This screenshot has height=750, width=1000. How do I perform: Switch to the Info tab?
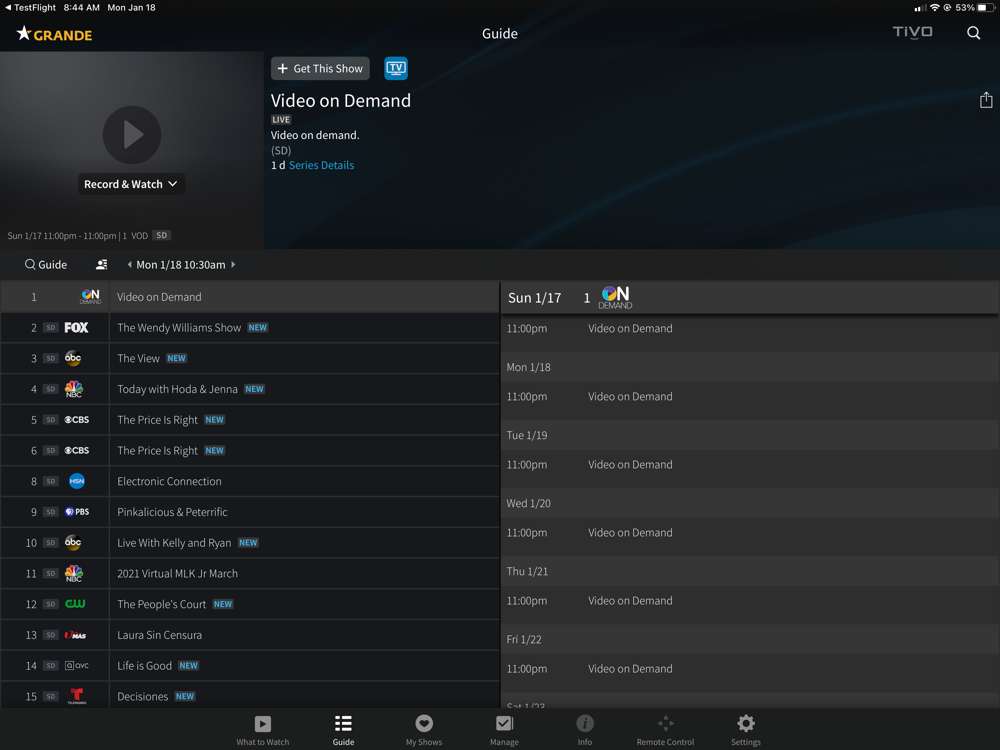coord(585,730)
